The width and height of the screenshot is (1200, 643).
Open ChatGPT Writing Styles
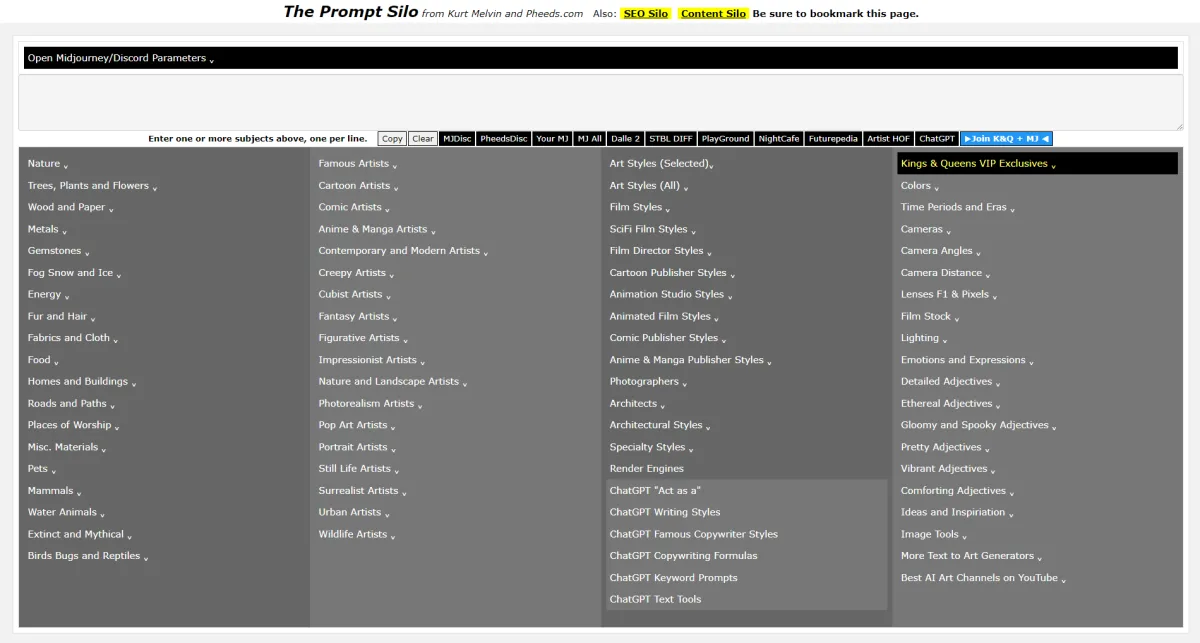[665, 513]
